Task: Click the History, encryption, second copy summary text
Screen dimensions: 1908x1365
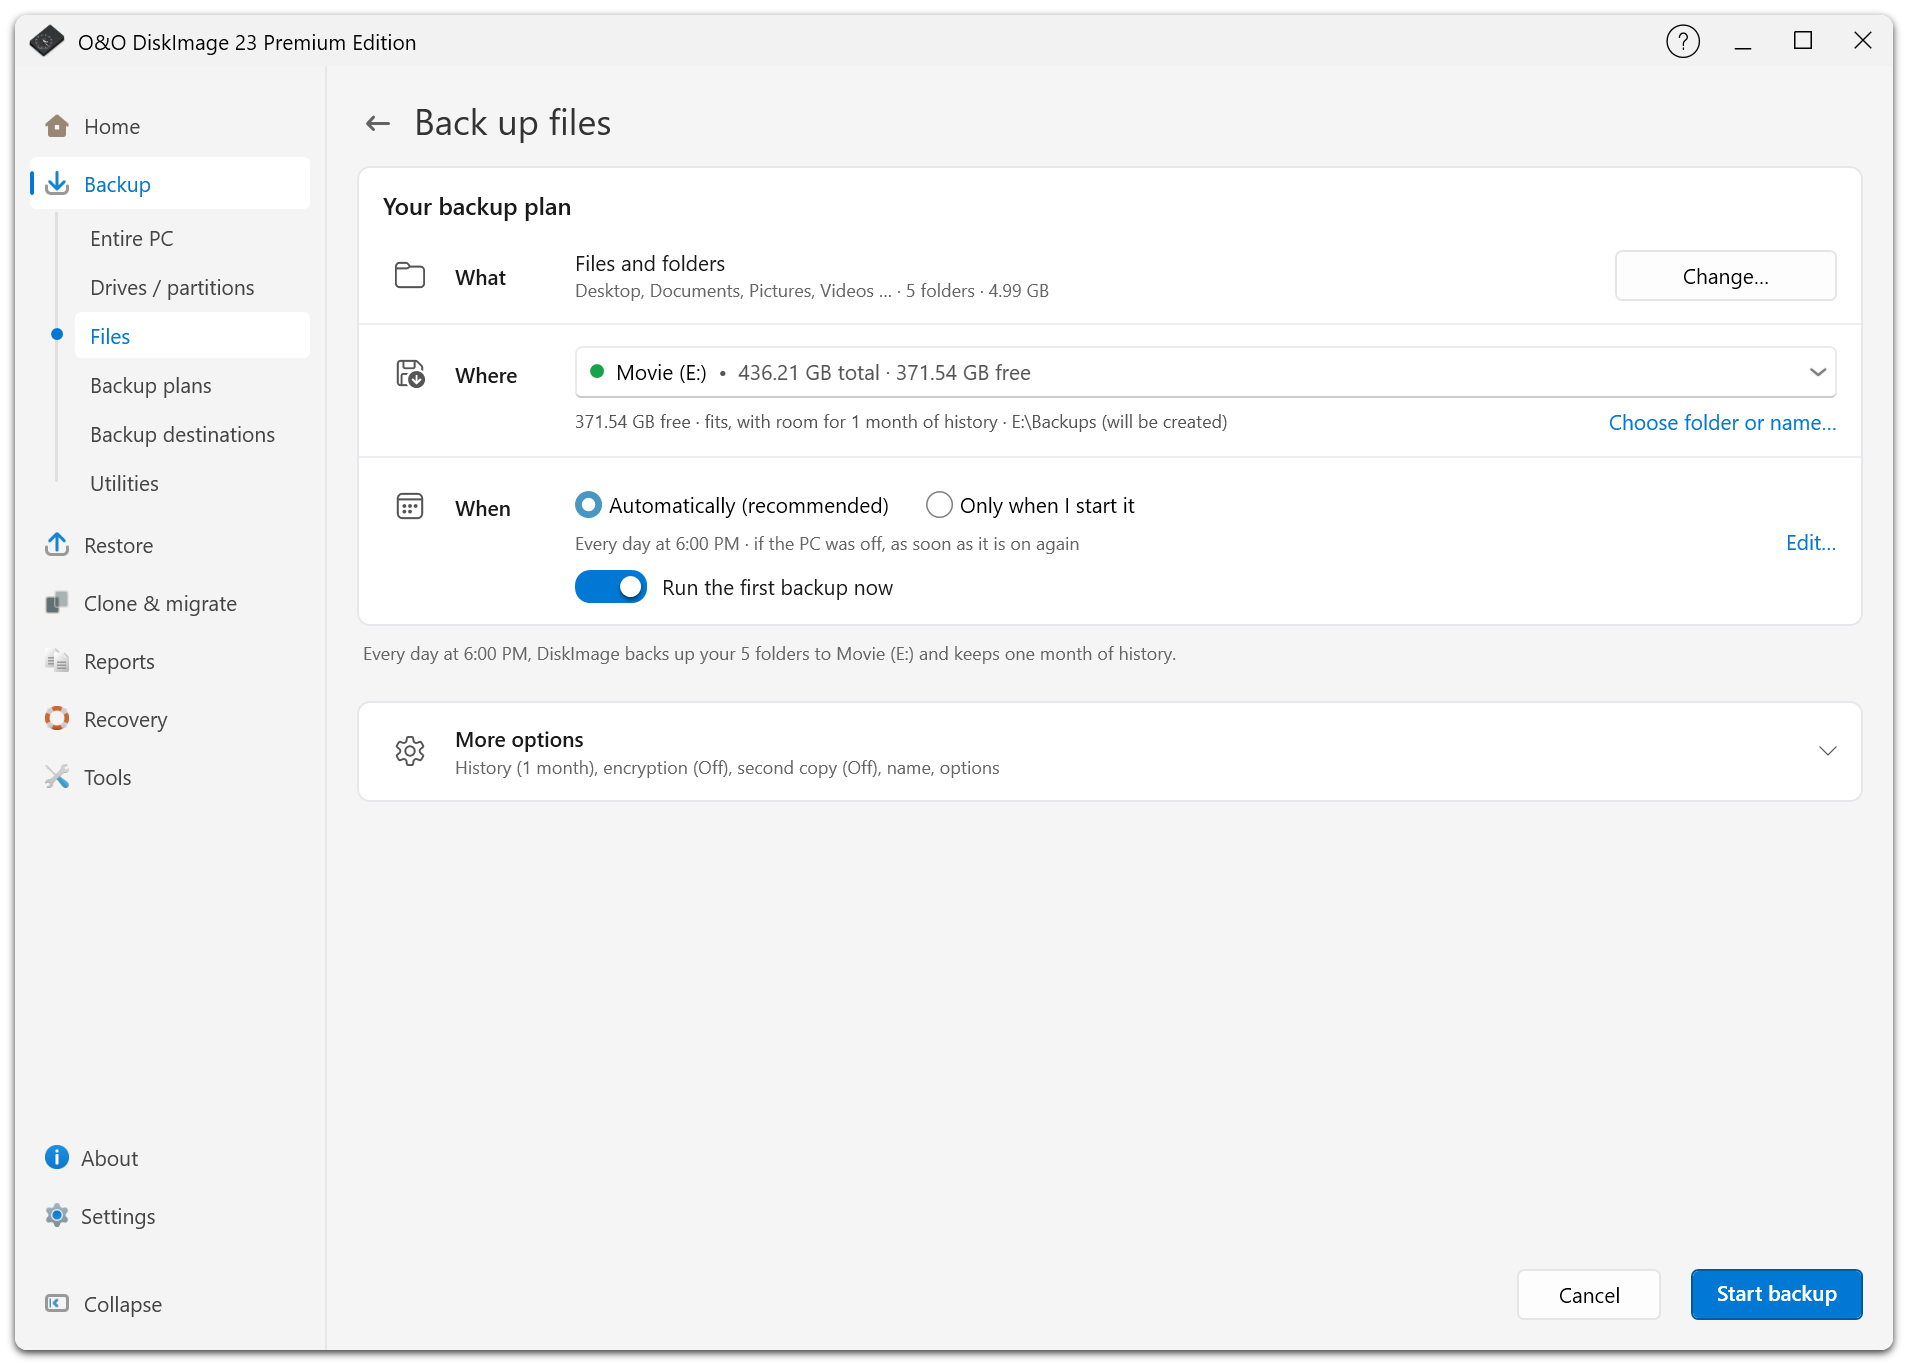Action: coord(727,767)
